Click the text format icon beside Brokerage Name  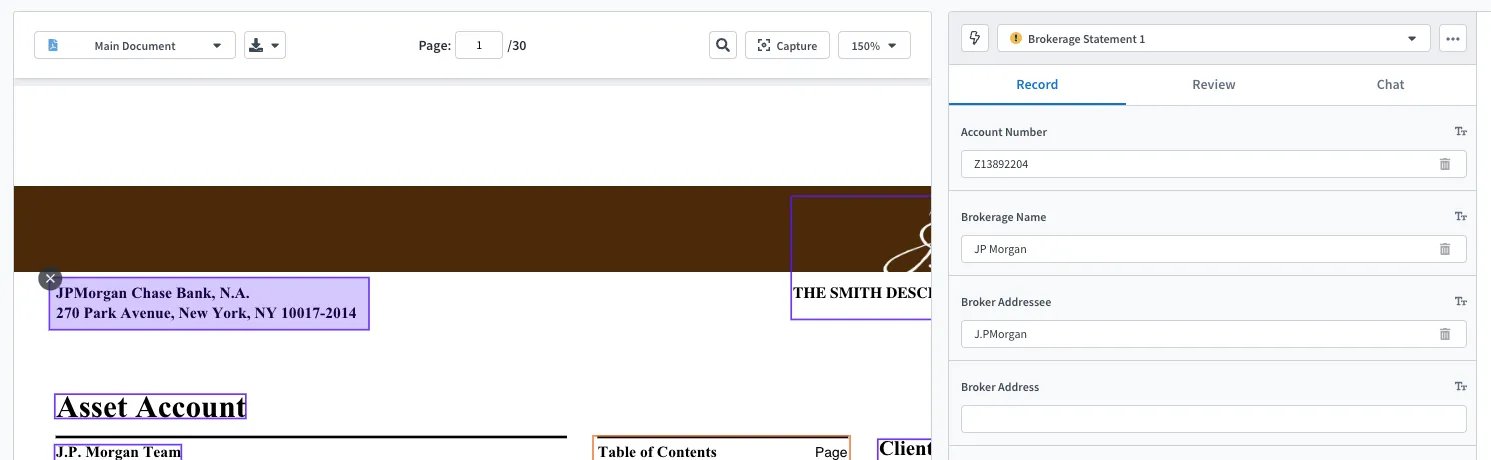[x=1460, y=217]
